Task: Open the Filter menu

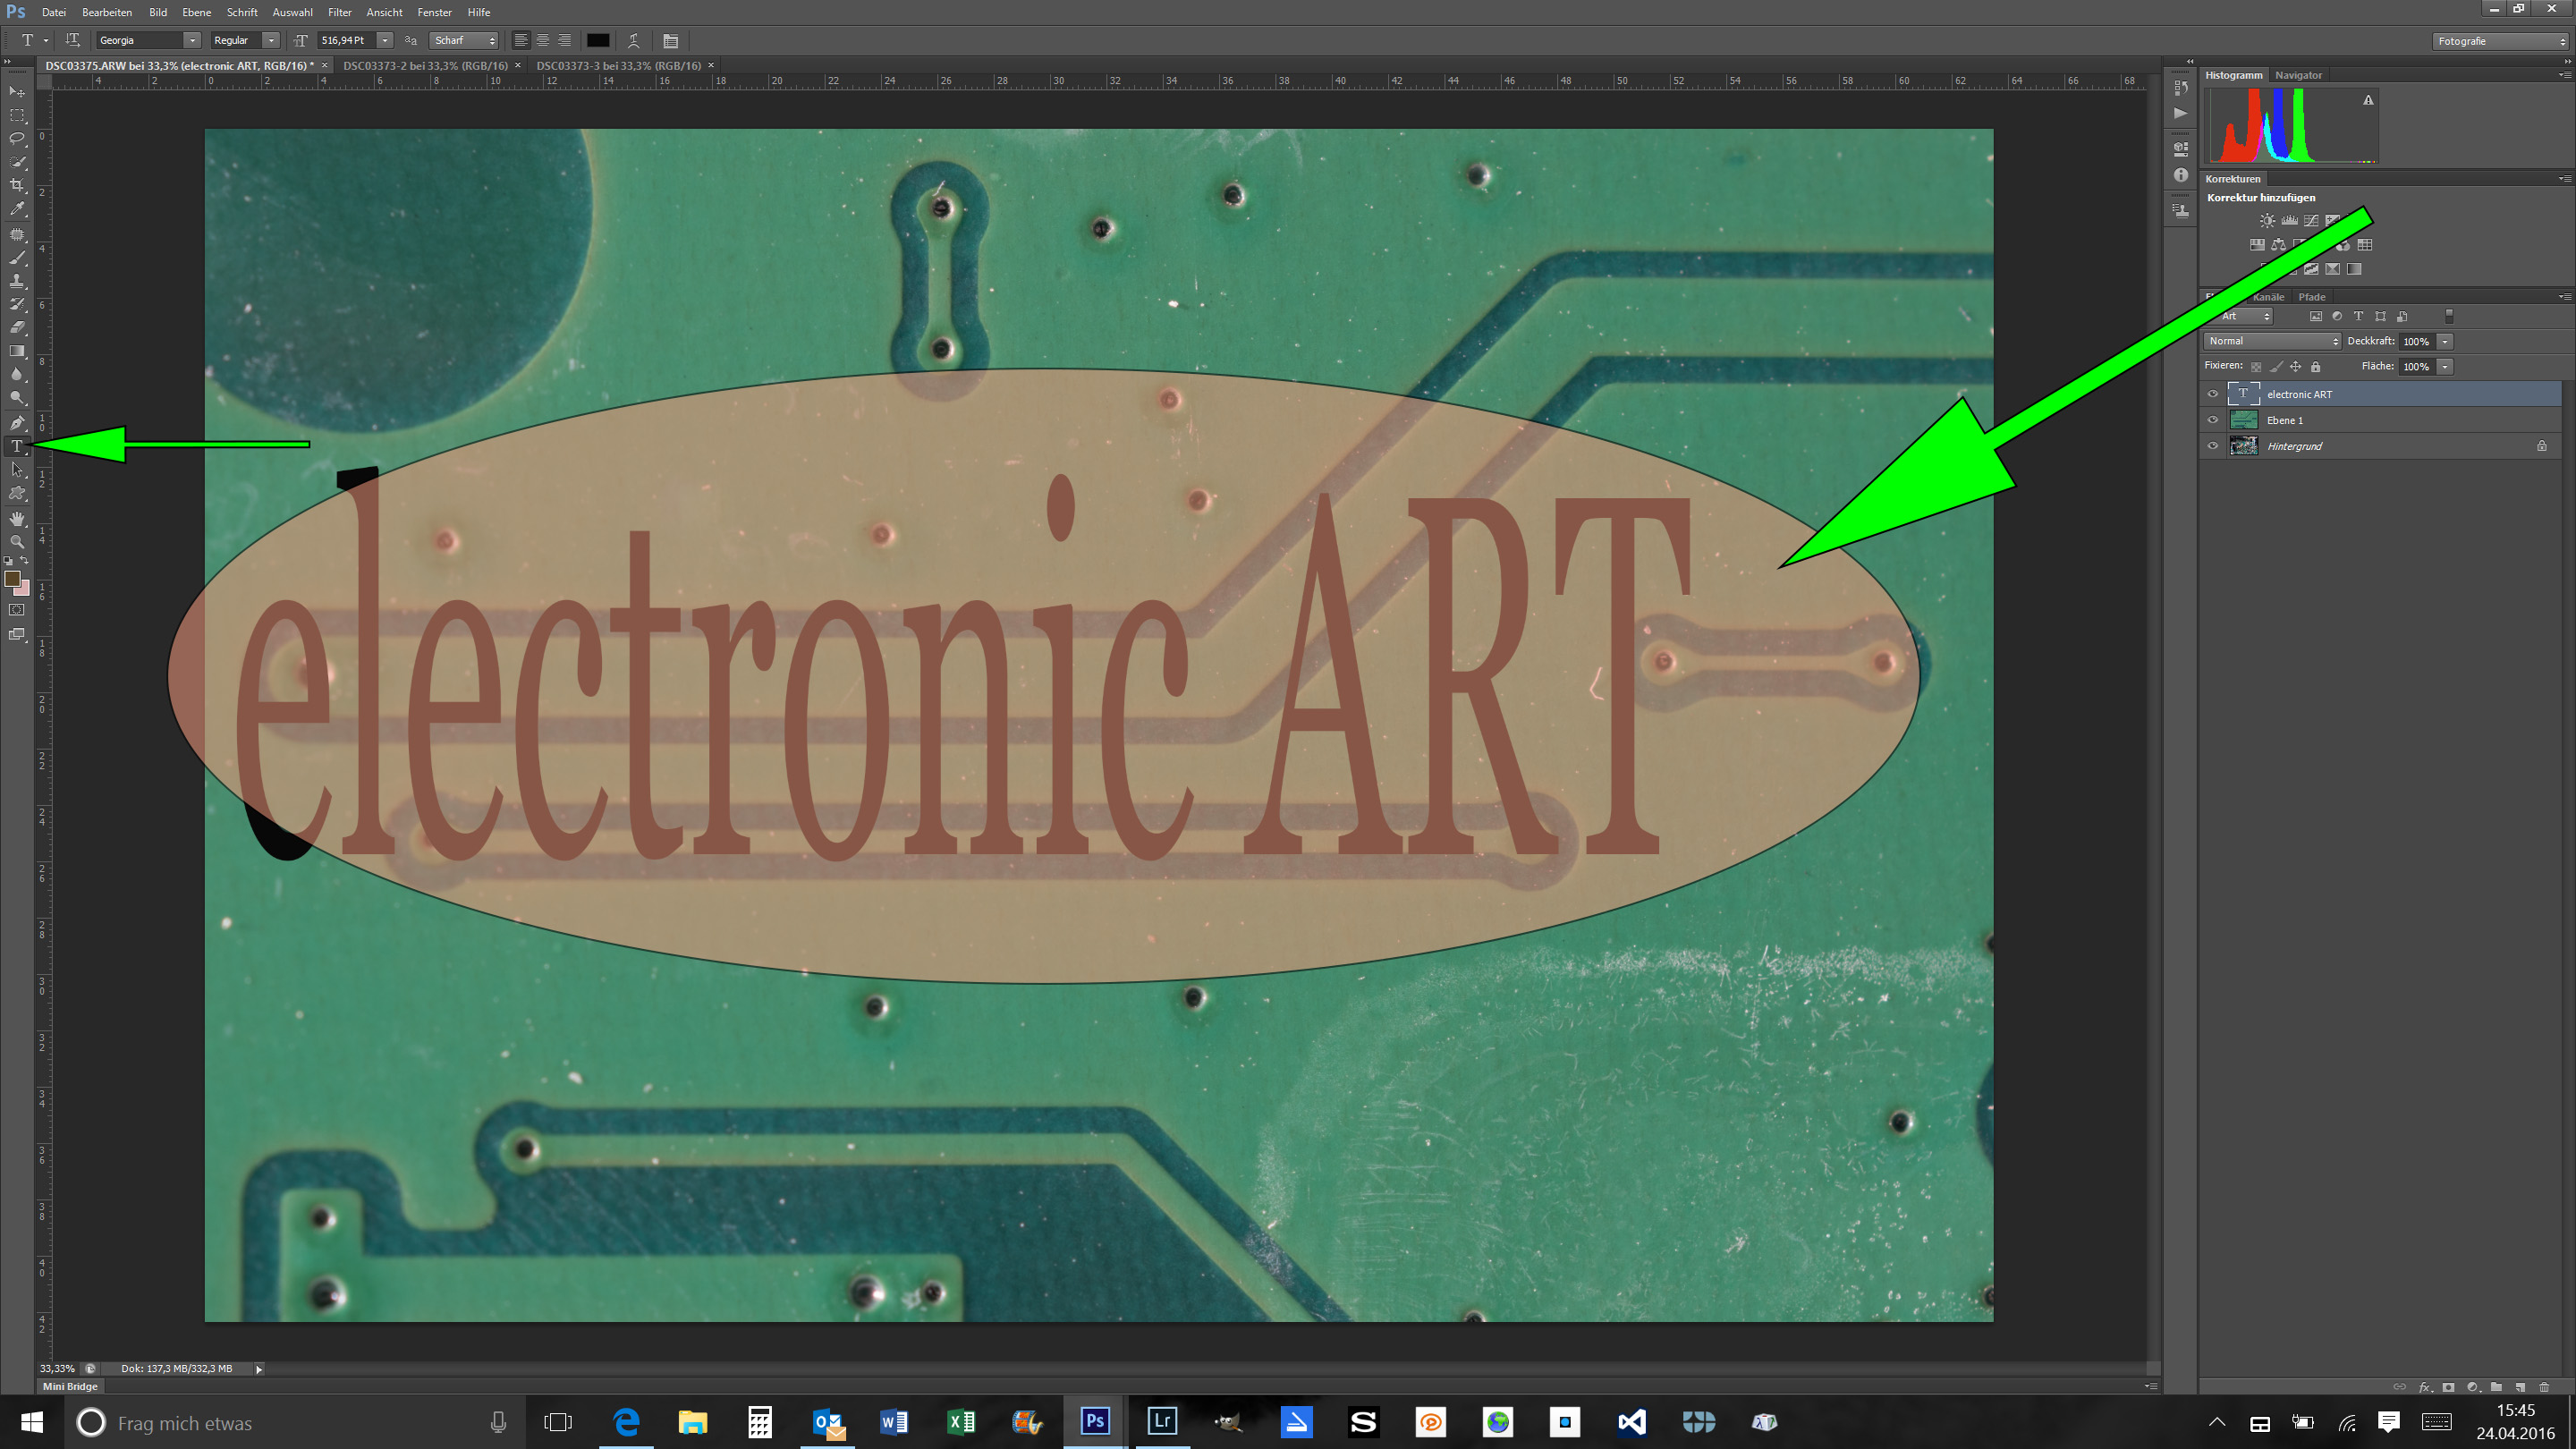Action: [x=340, y=12]
